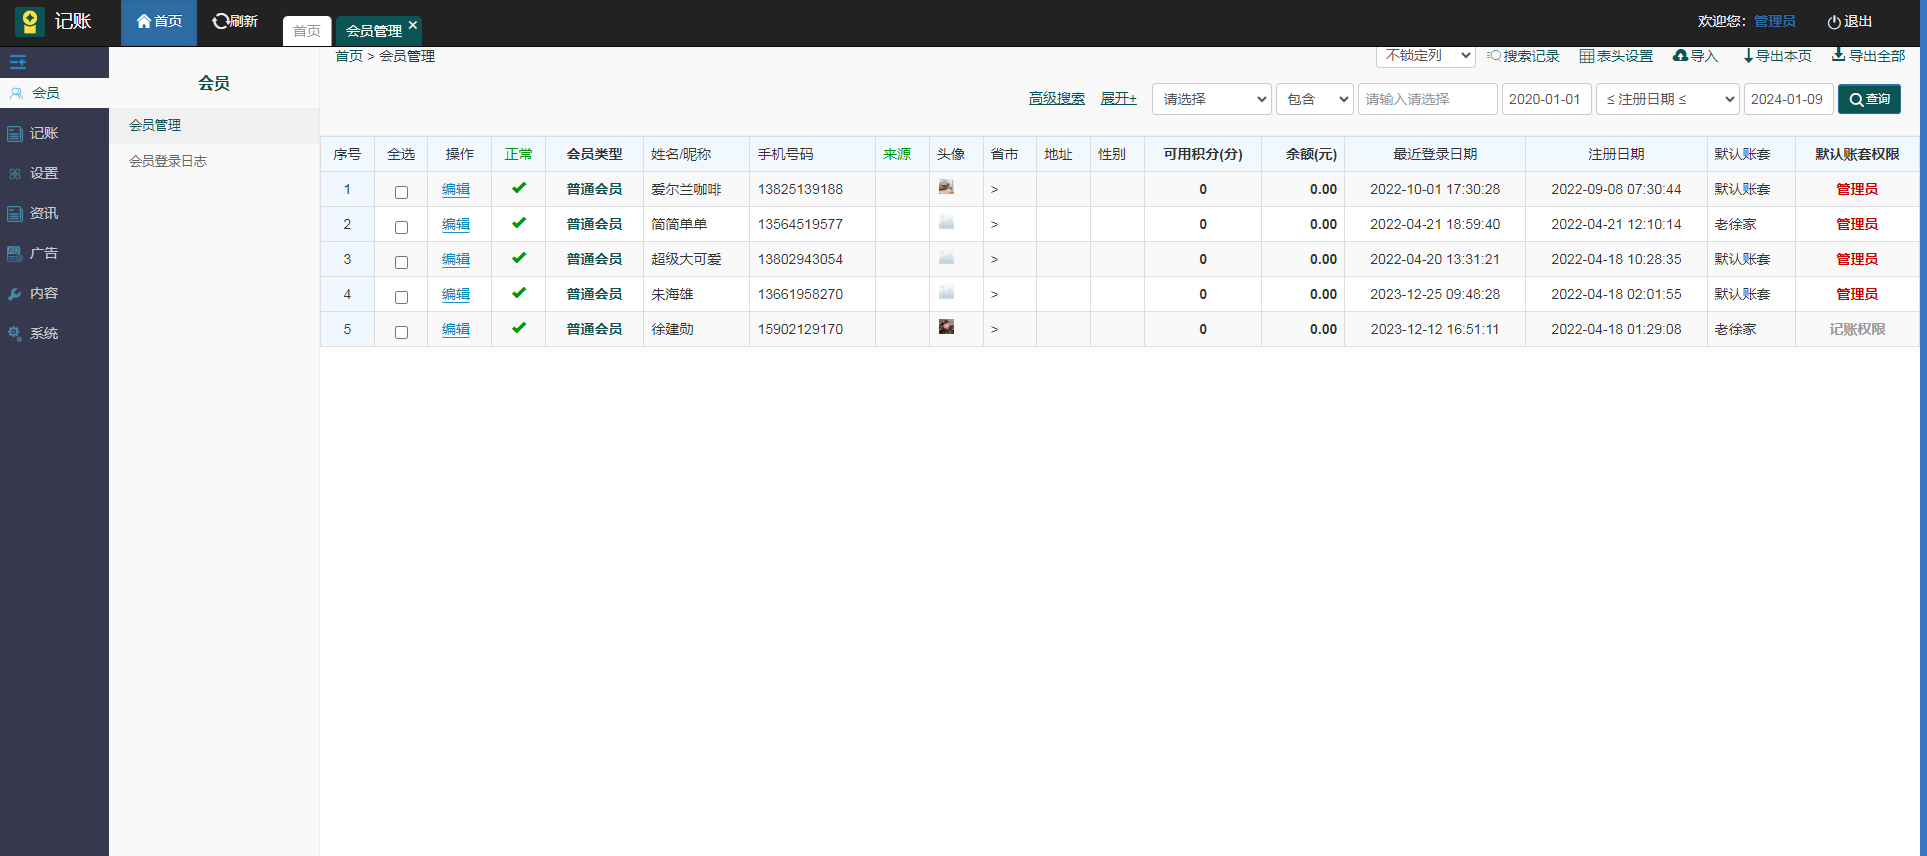Click 全选 select all header
This screenshot has height=856, width=1927.
(401, 154)
